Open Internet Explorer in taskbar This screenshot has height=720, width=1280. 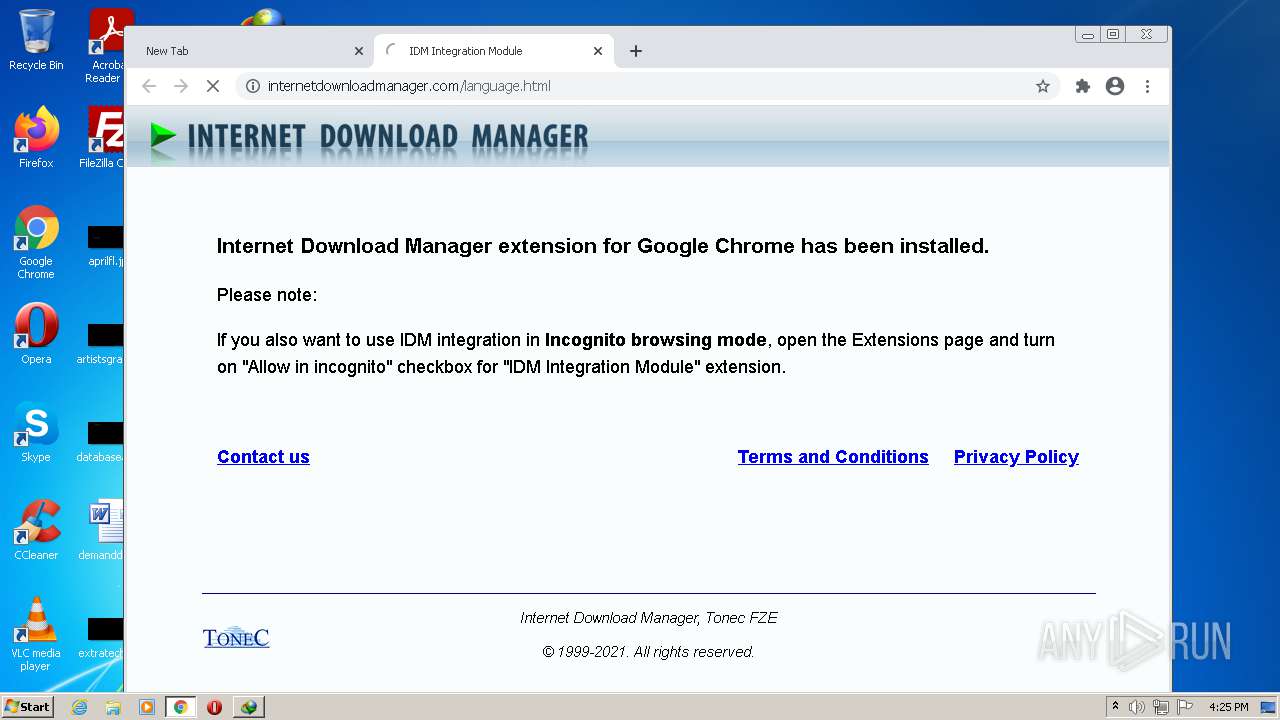click(79, 707)
